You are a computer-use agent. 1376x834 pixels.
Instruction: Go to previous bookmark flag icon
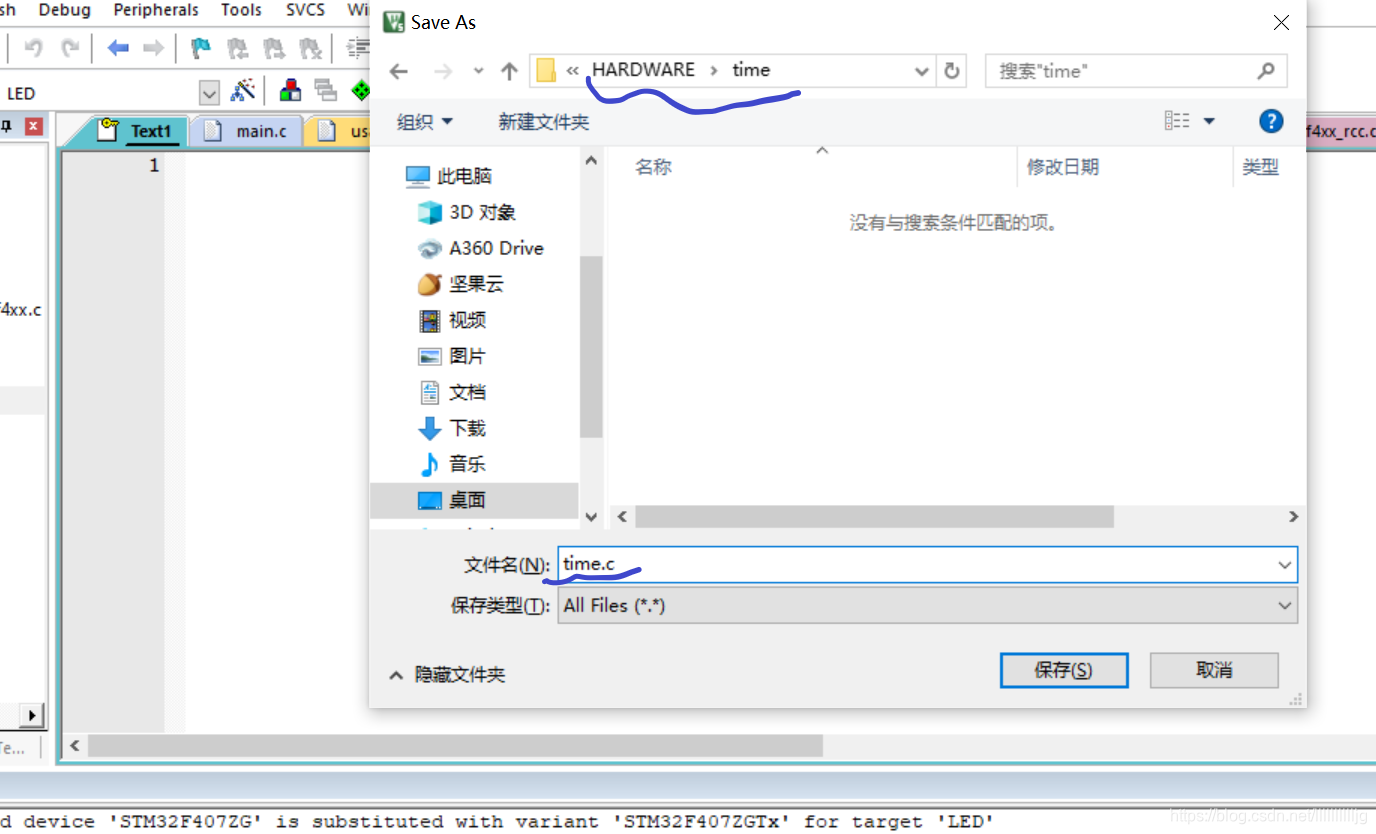[x=237, y=48]
